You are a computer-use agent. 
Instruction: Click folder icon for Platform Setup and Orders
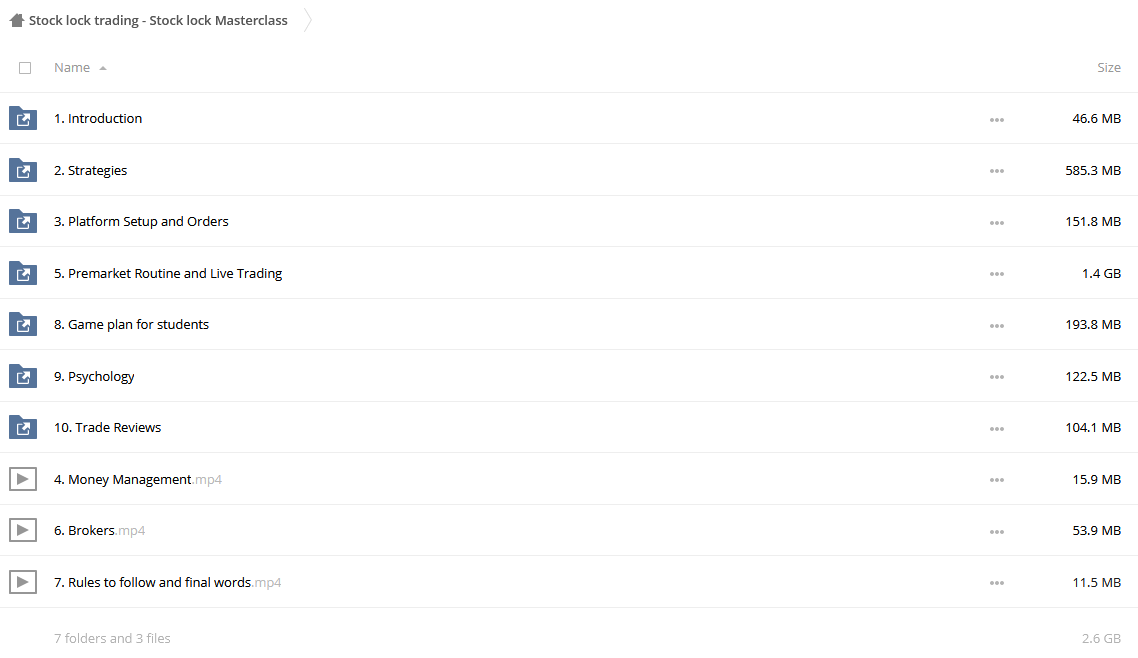23,221
